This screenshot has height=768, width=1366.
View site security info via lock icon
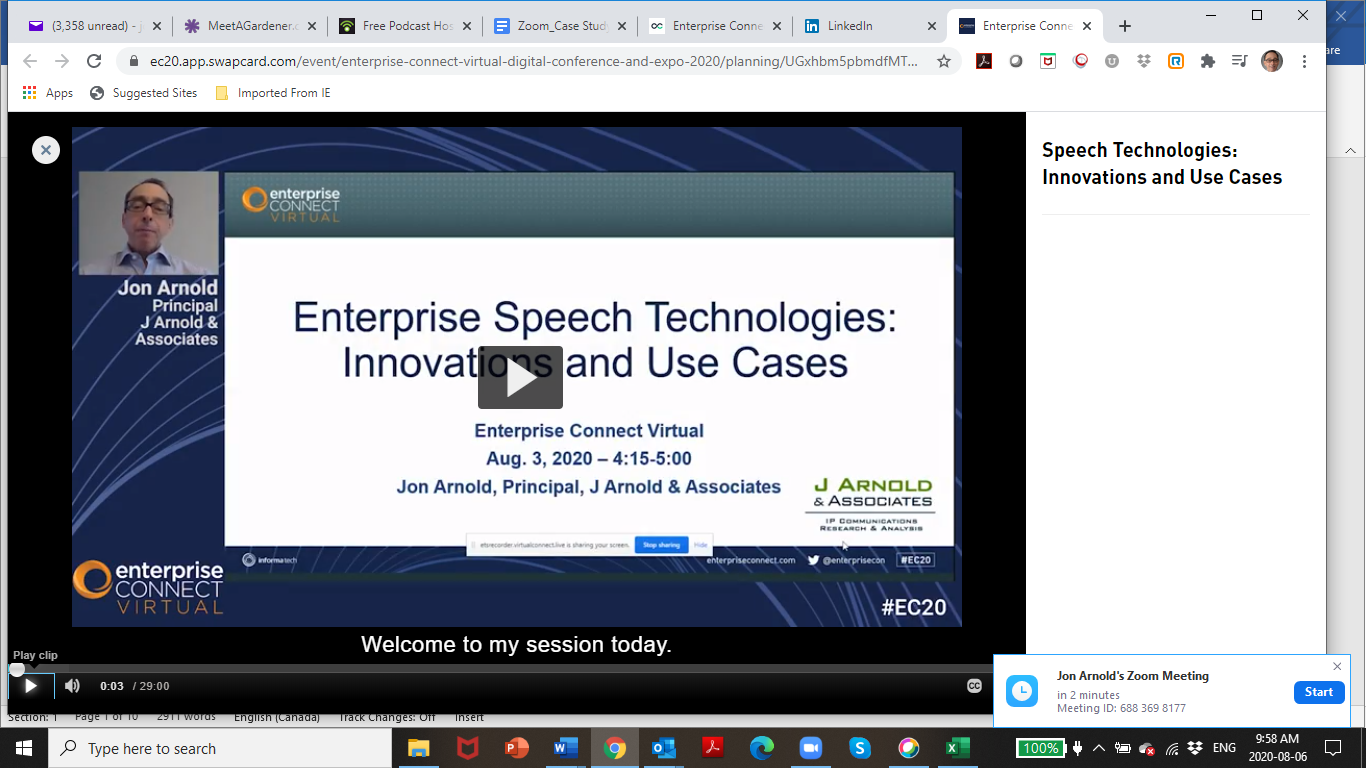(134, 61)
